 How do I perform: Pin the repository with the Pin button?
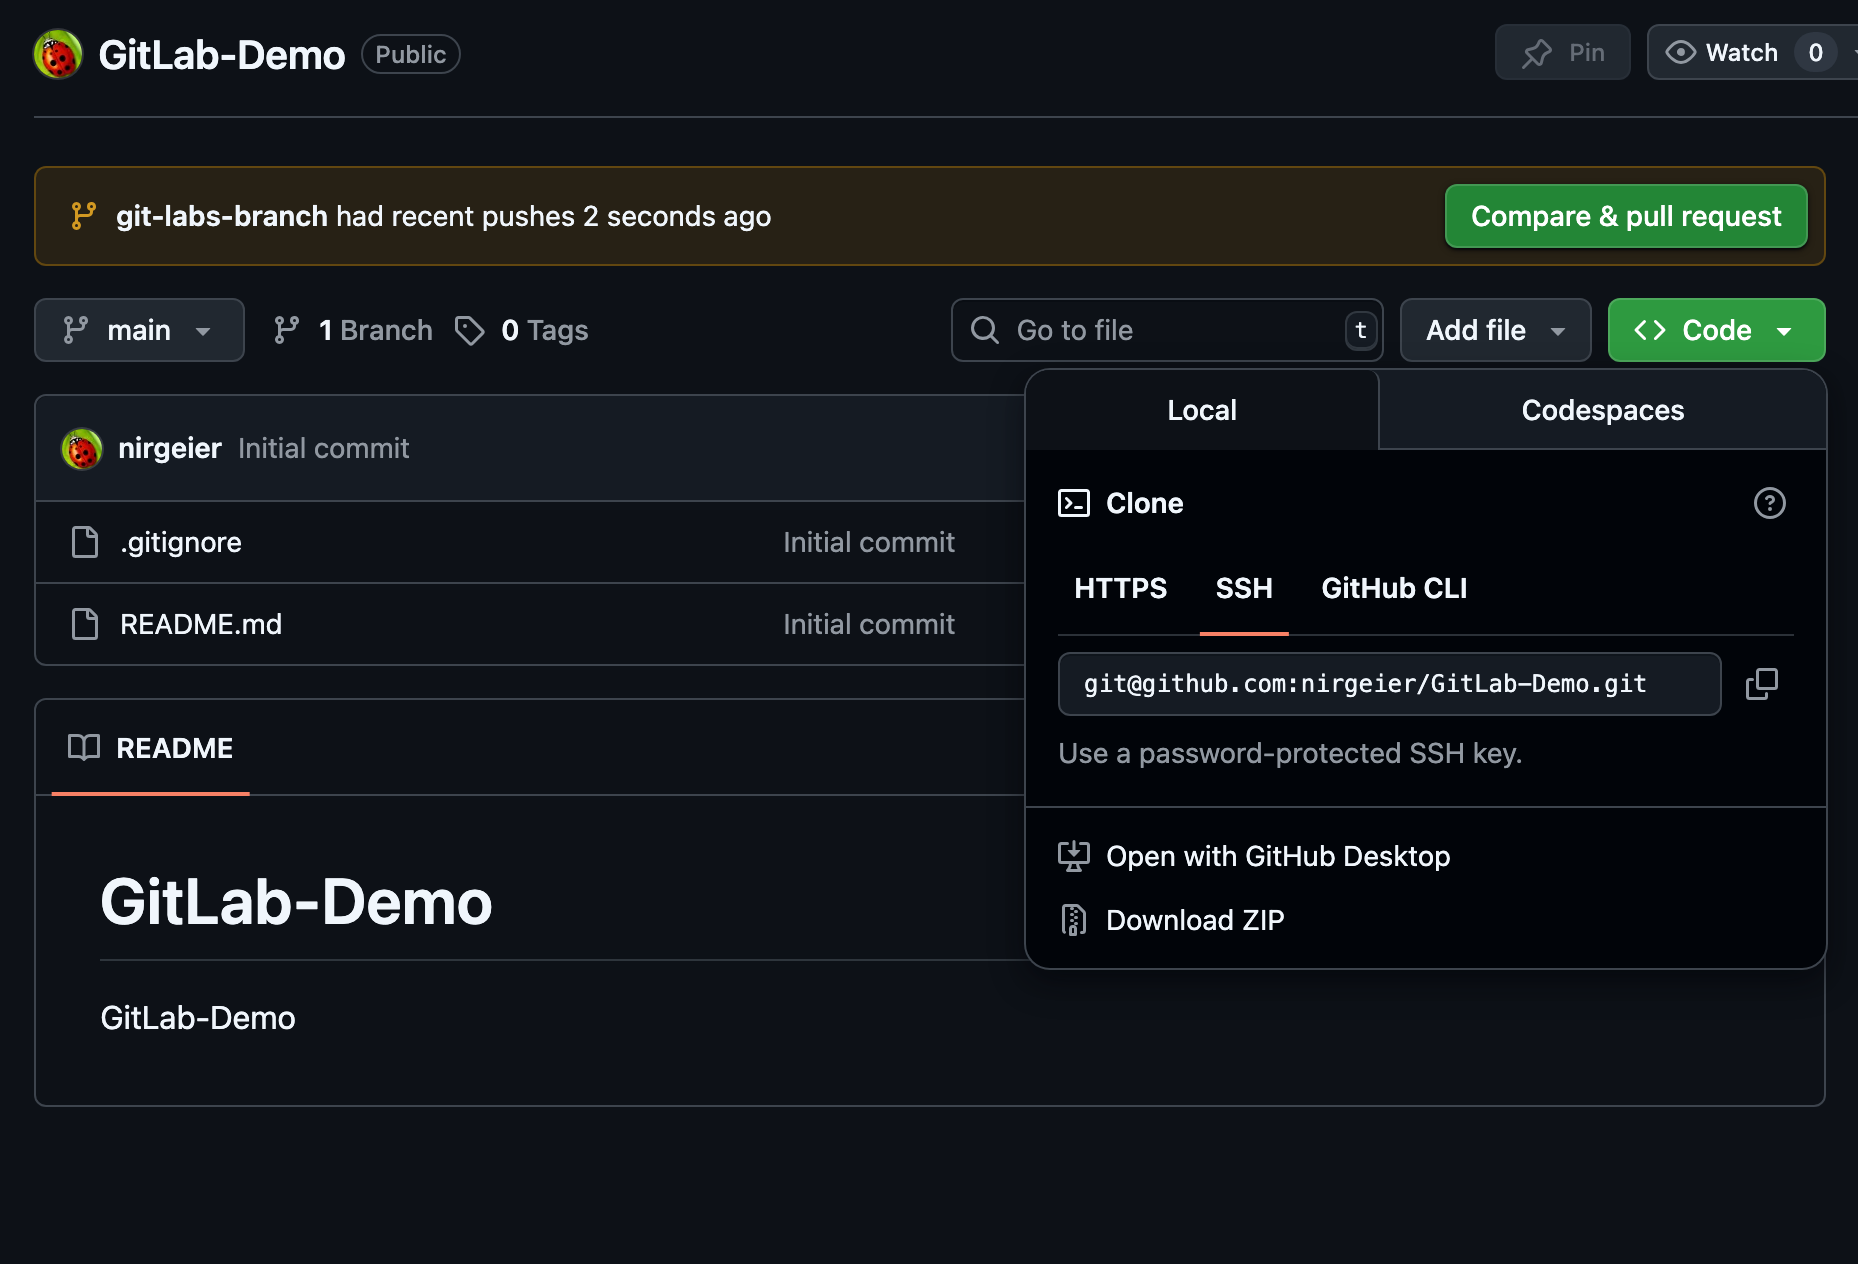(1563, 52)
